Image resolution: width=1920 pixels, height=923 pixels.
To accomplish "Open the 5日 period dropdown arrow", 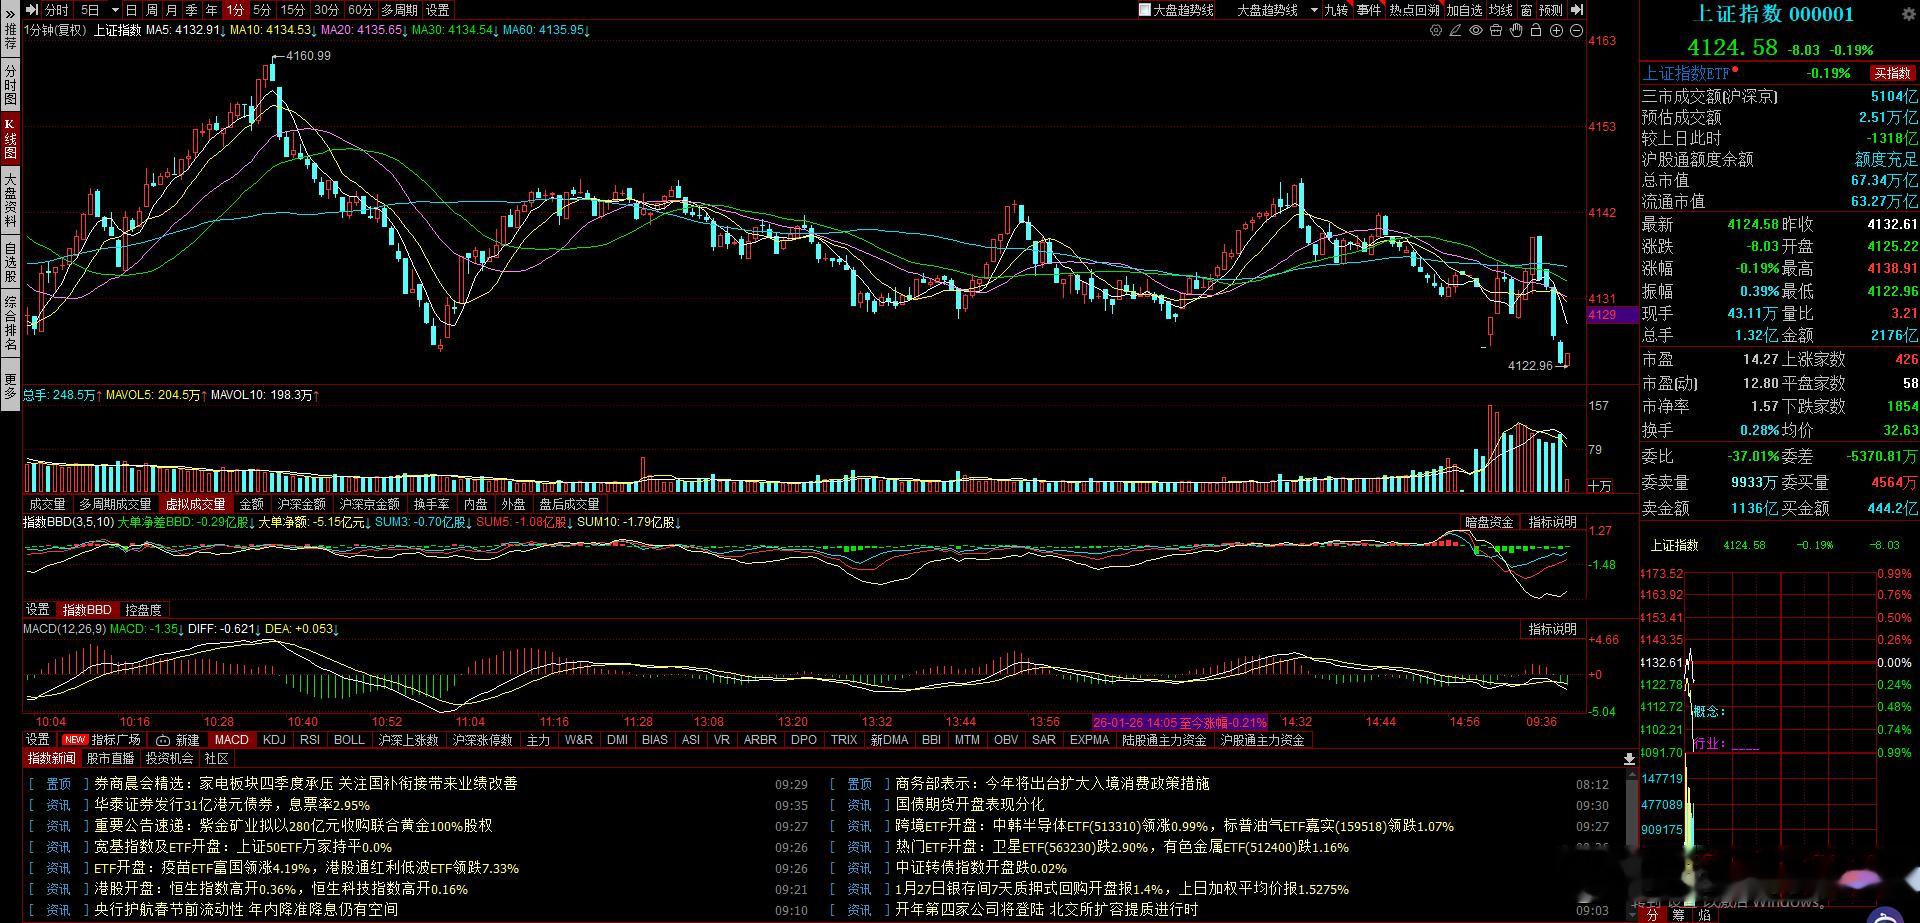I will (115, 10).
